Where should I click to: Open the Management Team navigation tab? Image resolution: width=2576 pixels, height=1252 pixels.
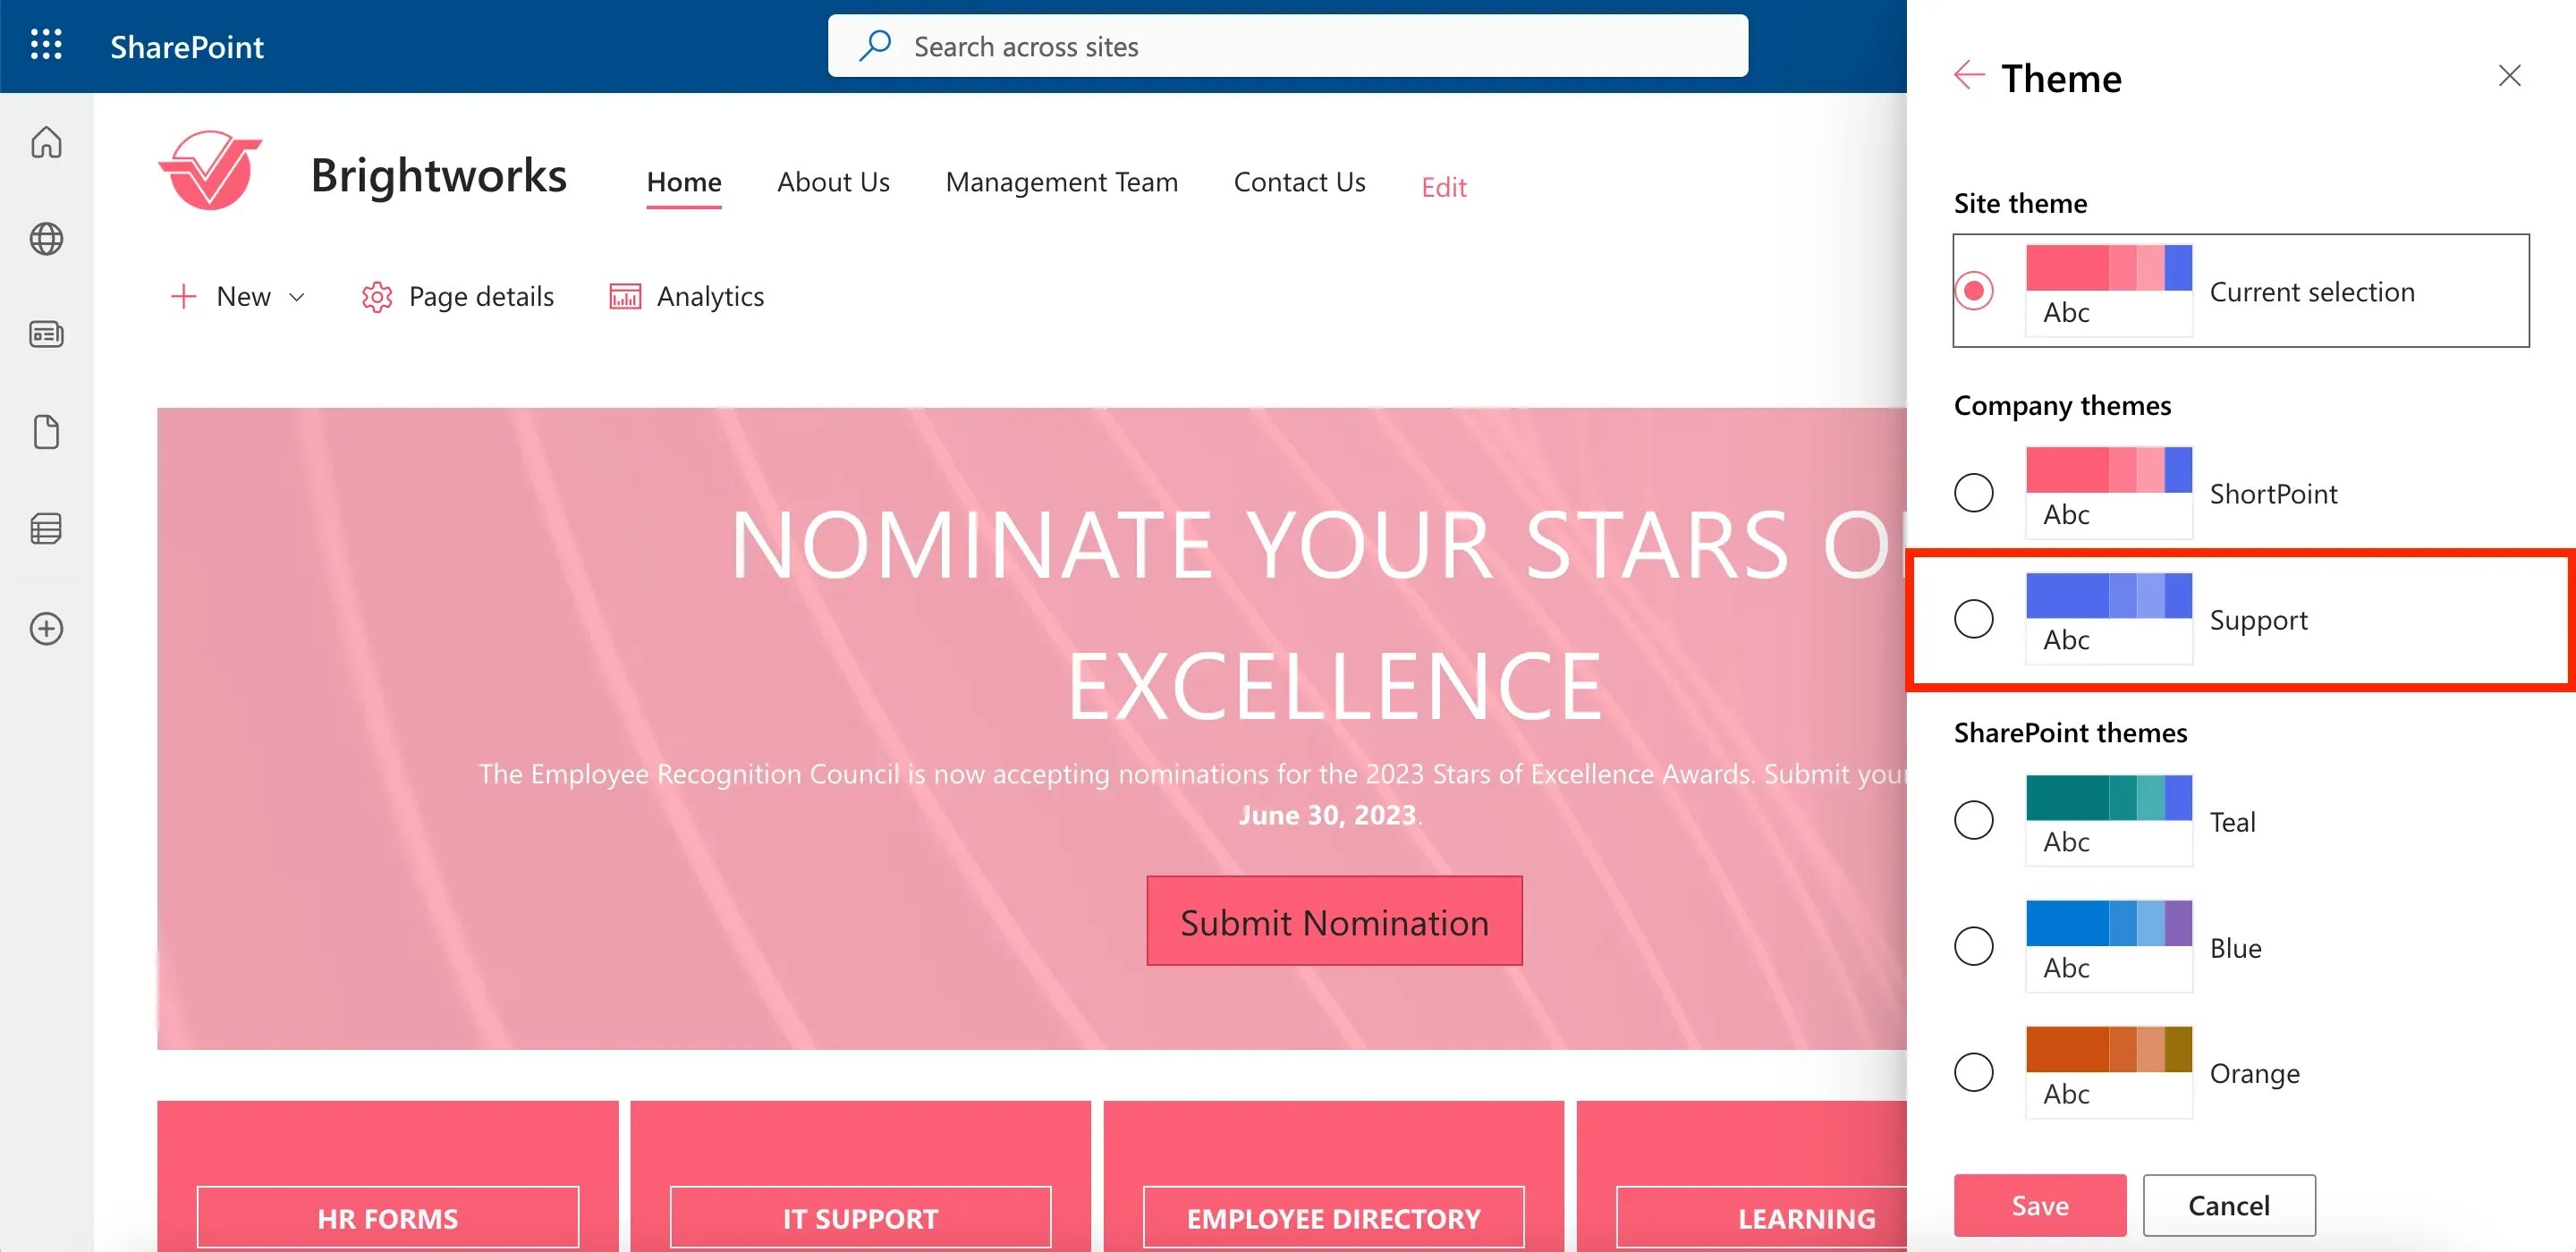click(1061, 182)
